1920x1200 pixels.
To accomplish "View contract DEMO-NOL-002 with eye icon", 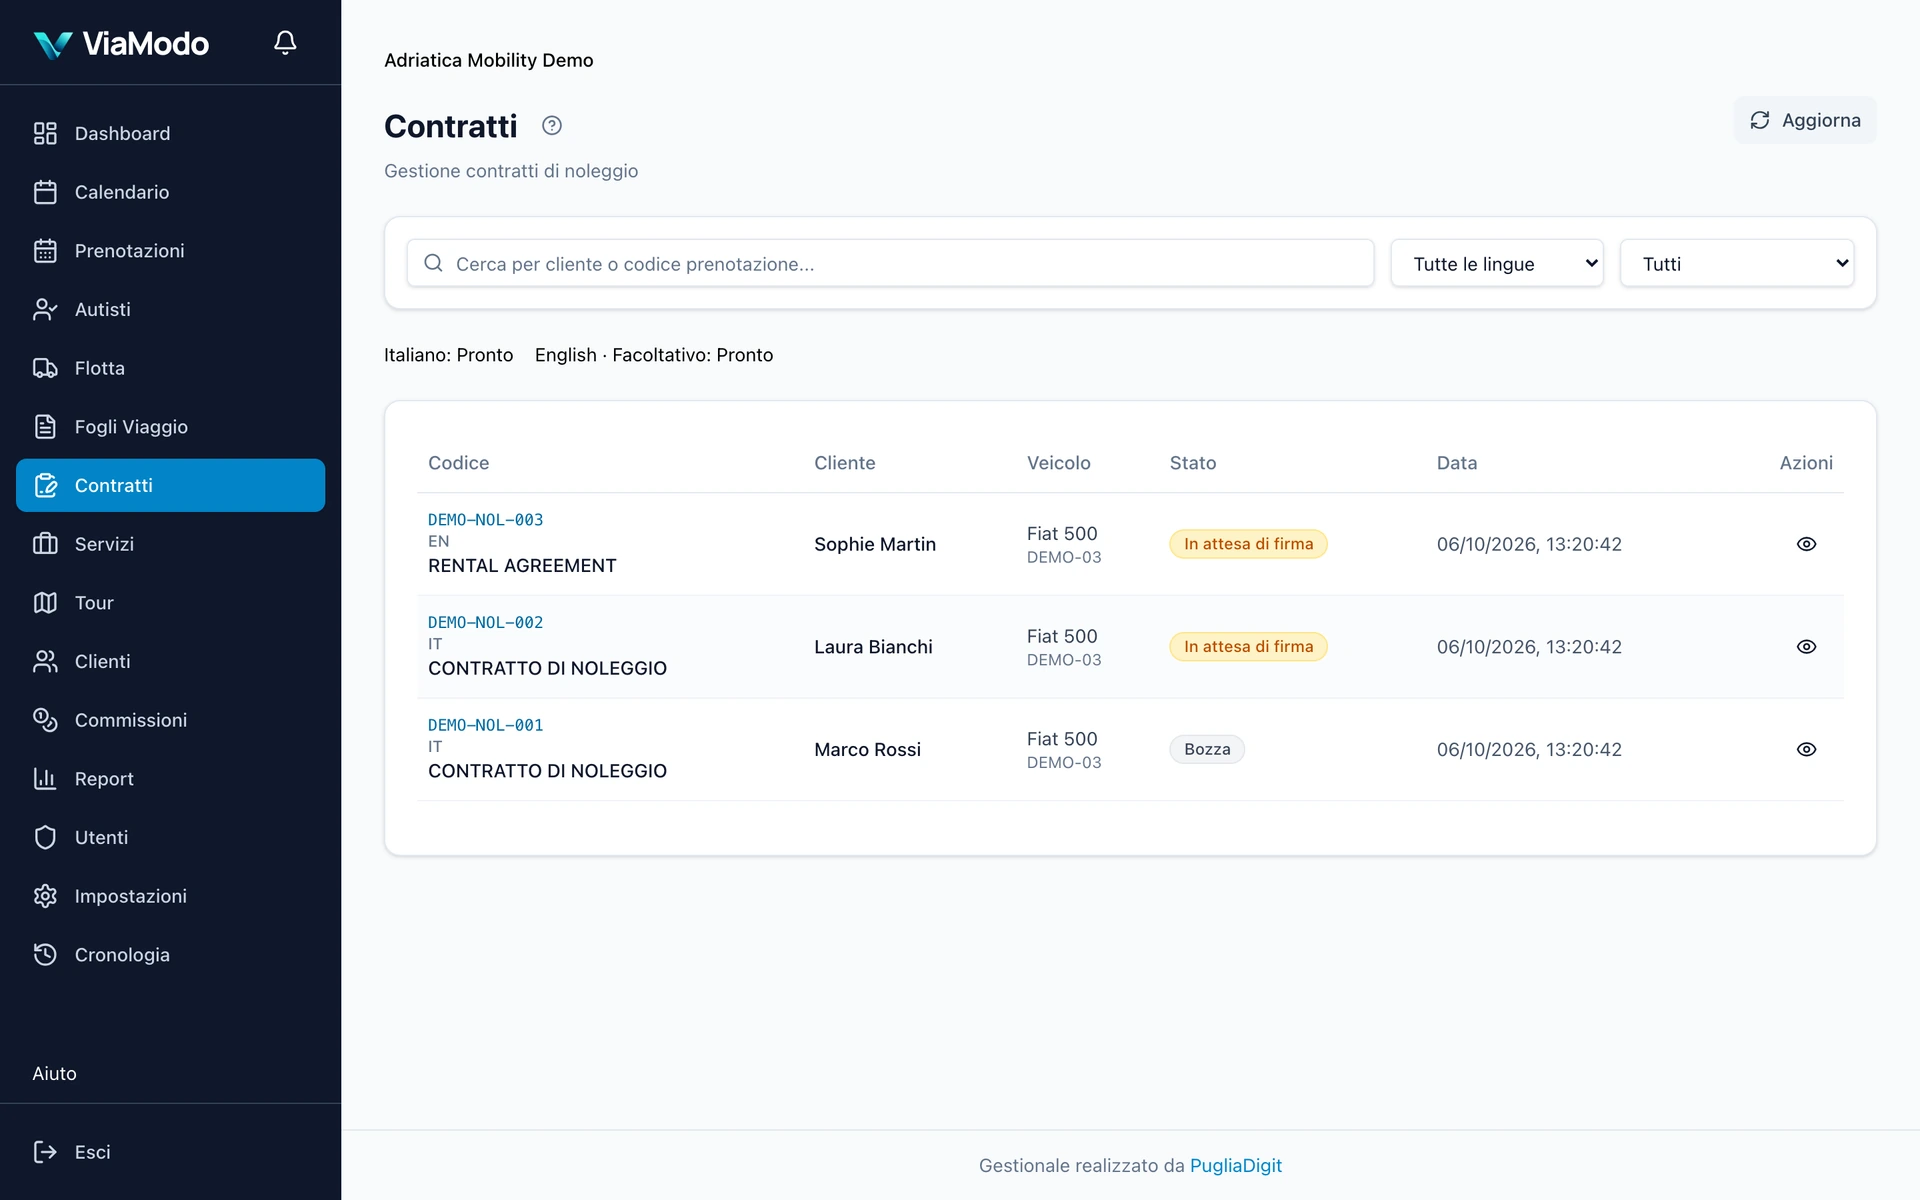I will [x=1806, y=647].
